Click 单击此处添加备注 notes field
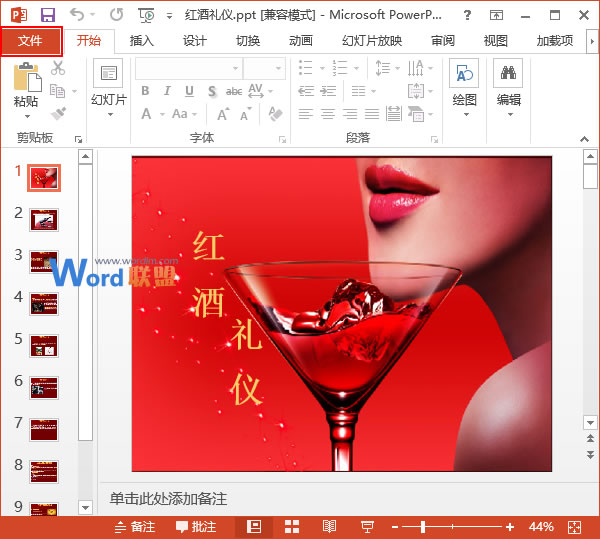The width and height of the screenshot is (600, 539). click(168, 499)
